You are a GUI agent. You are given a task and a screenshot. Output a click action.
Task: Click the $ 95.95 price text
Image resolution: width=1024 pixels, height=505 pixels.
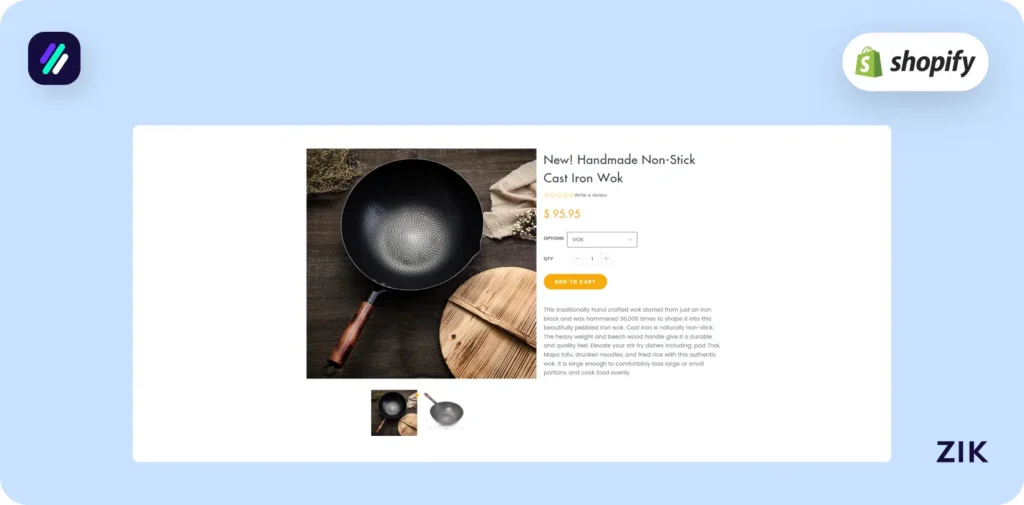pos(562,214)
